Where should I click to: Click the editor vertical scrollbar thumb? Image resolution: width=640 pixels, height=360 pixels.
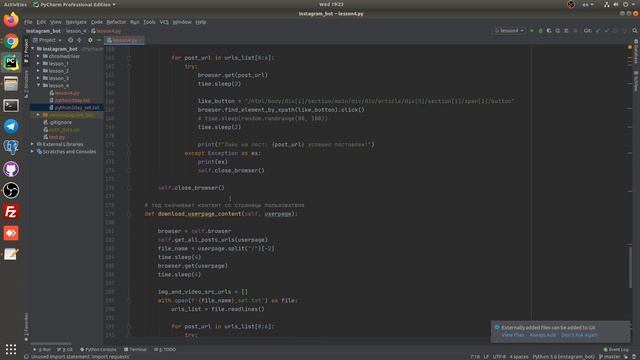pos(631,267)
